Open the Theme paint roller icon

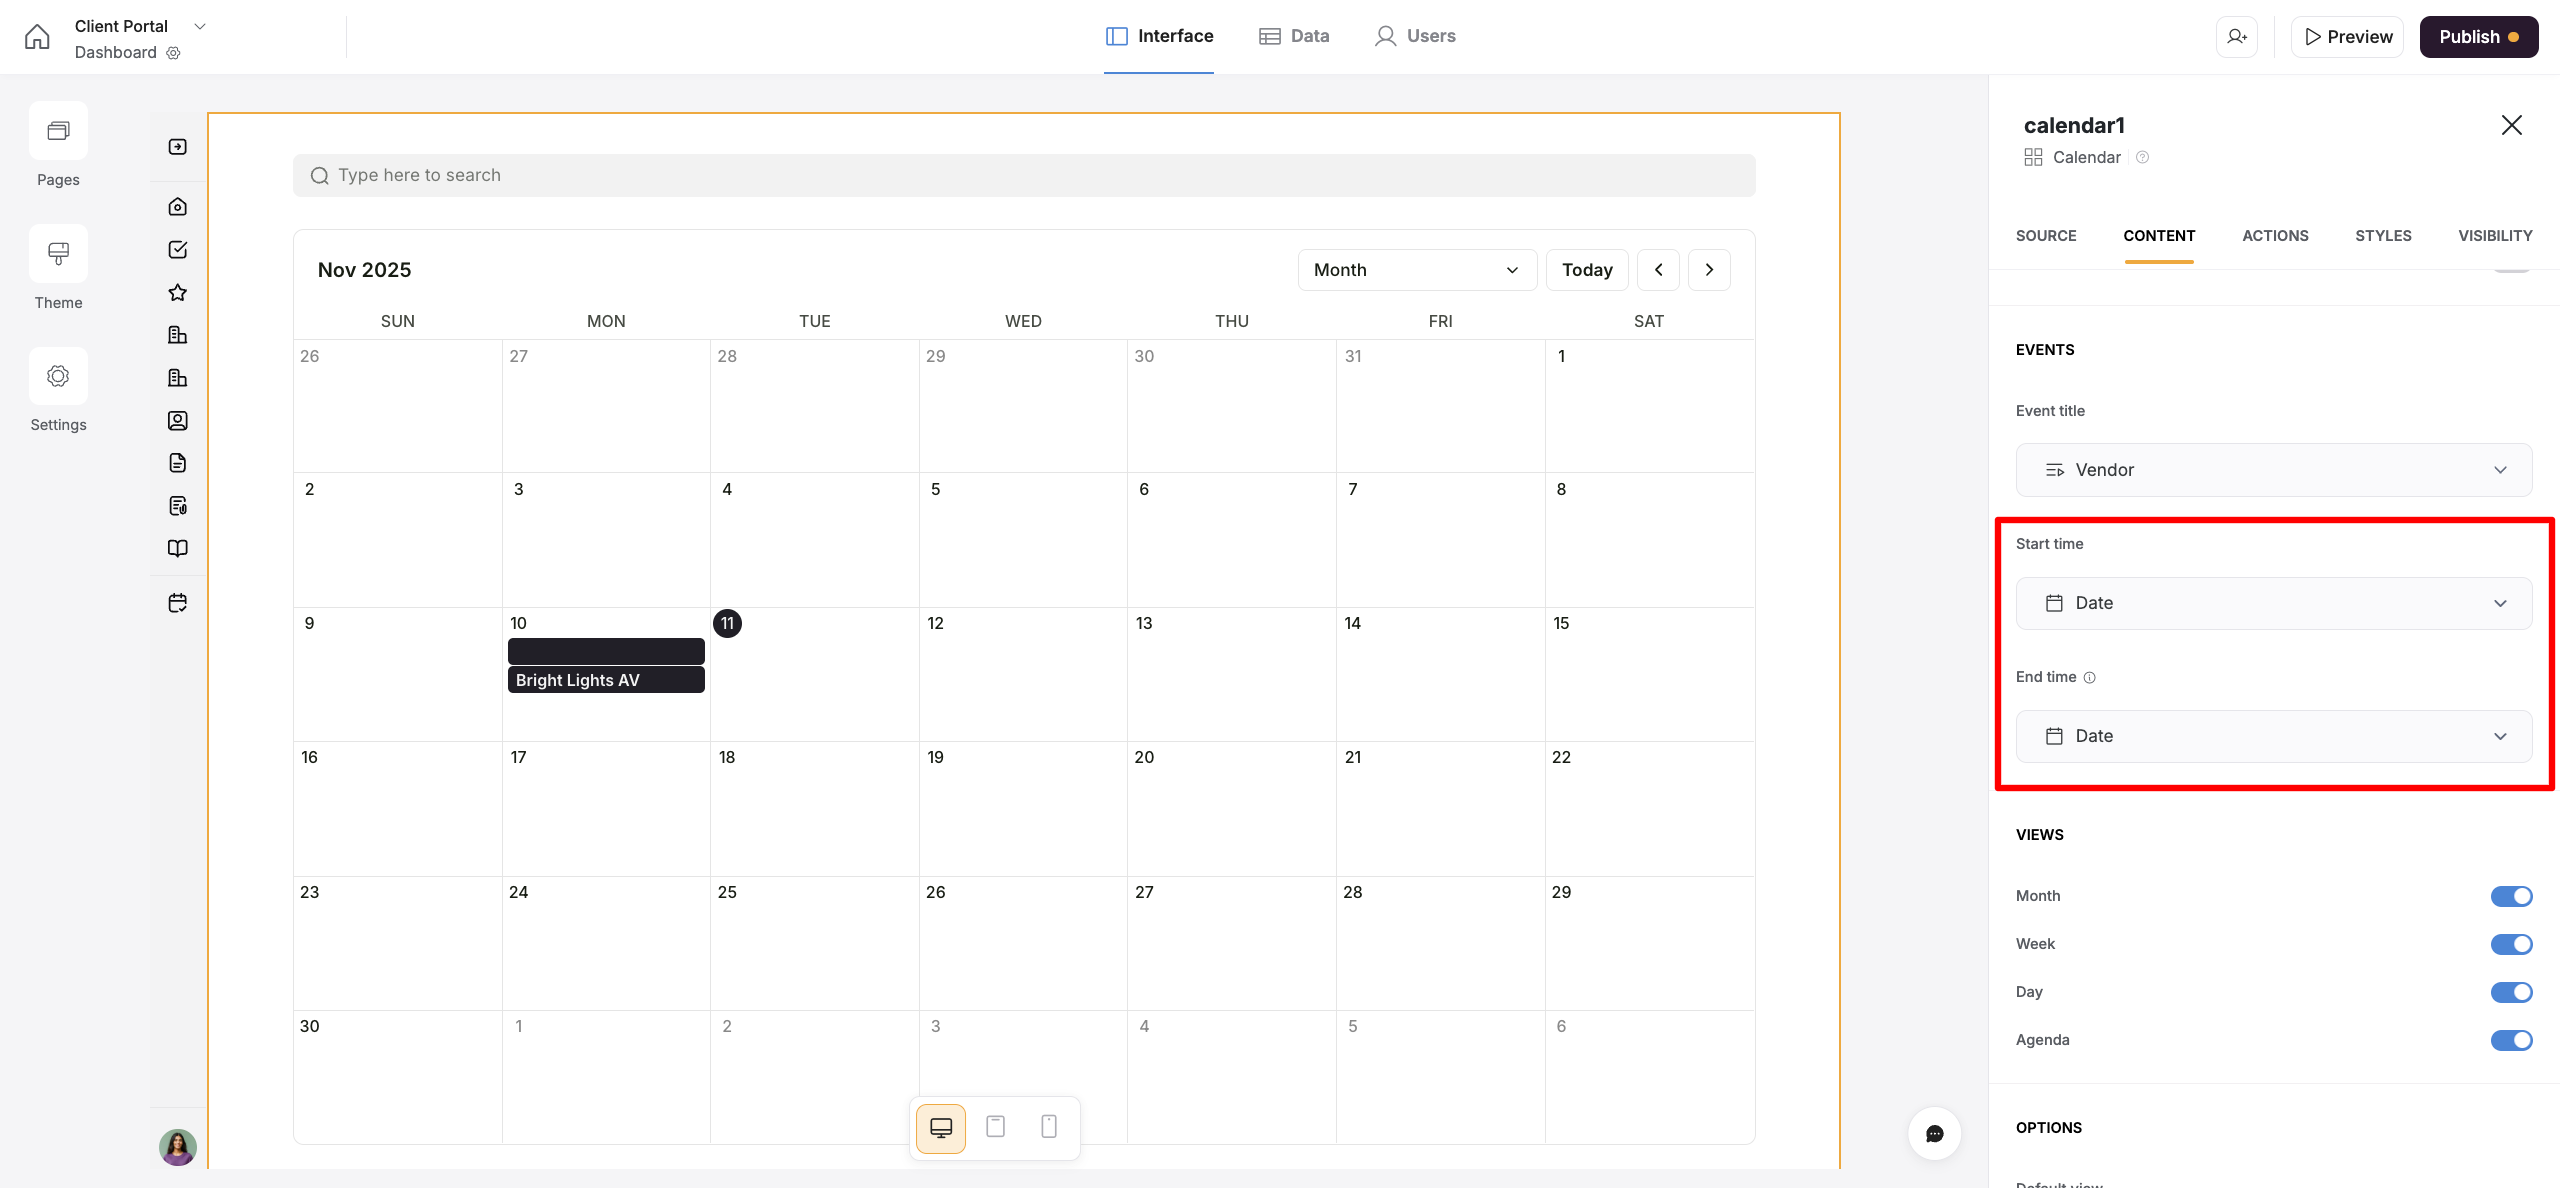pos(58,254)
